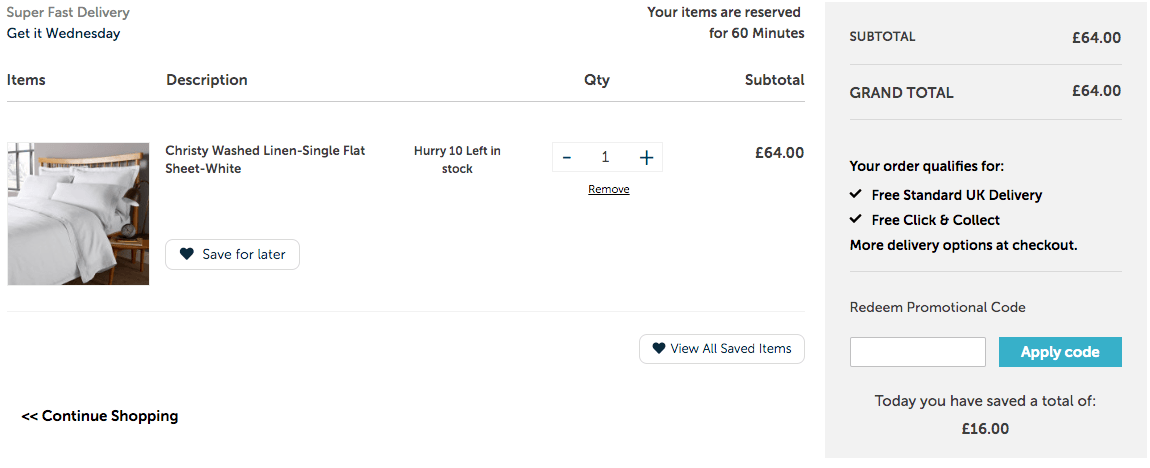Image resolution: width=1150 pixels, height=468 pixels.
Task: Click the Redeem Promotional Code label
Action: point(937,307)
